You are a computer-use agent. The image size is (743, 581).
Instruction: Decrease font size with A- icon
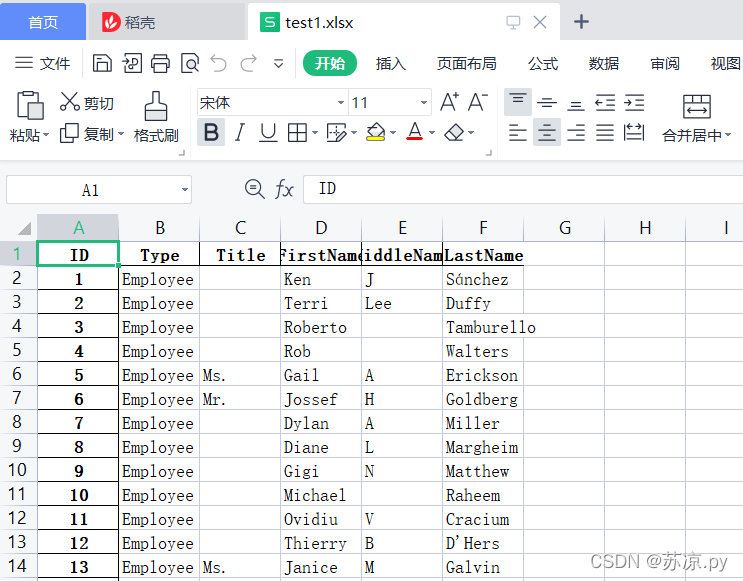478,102
